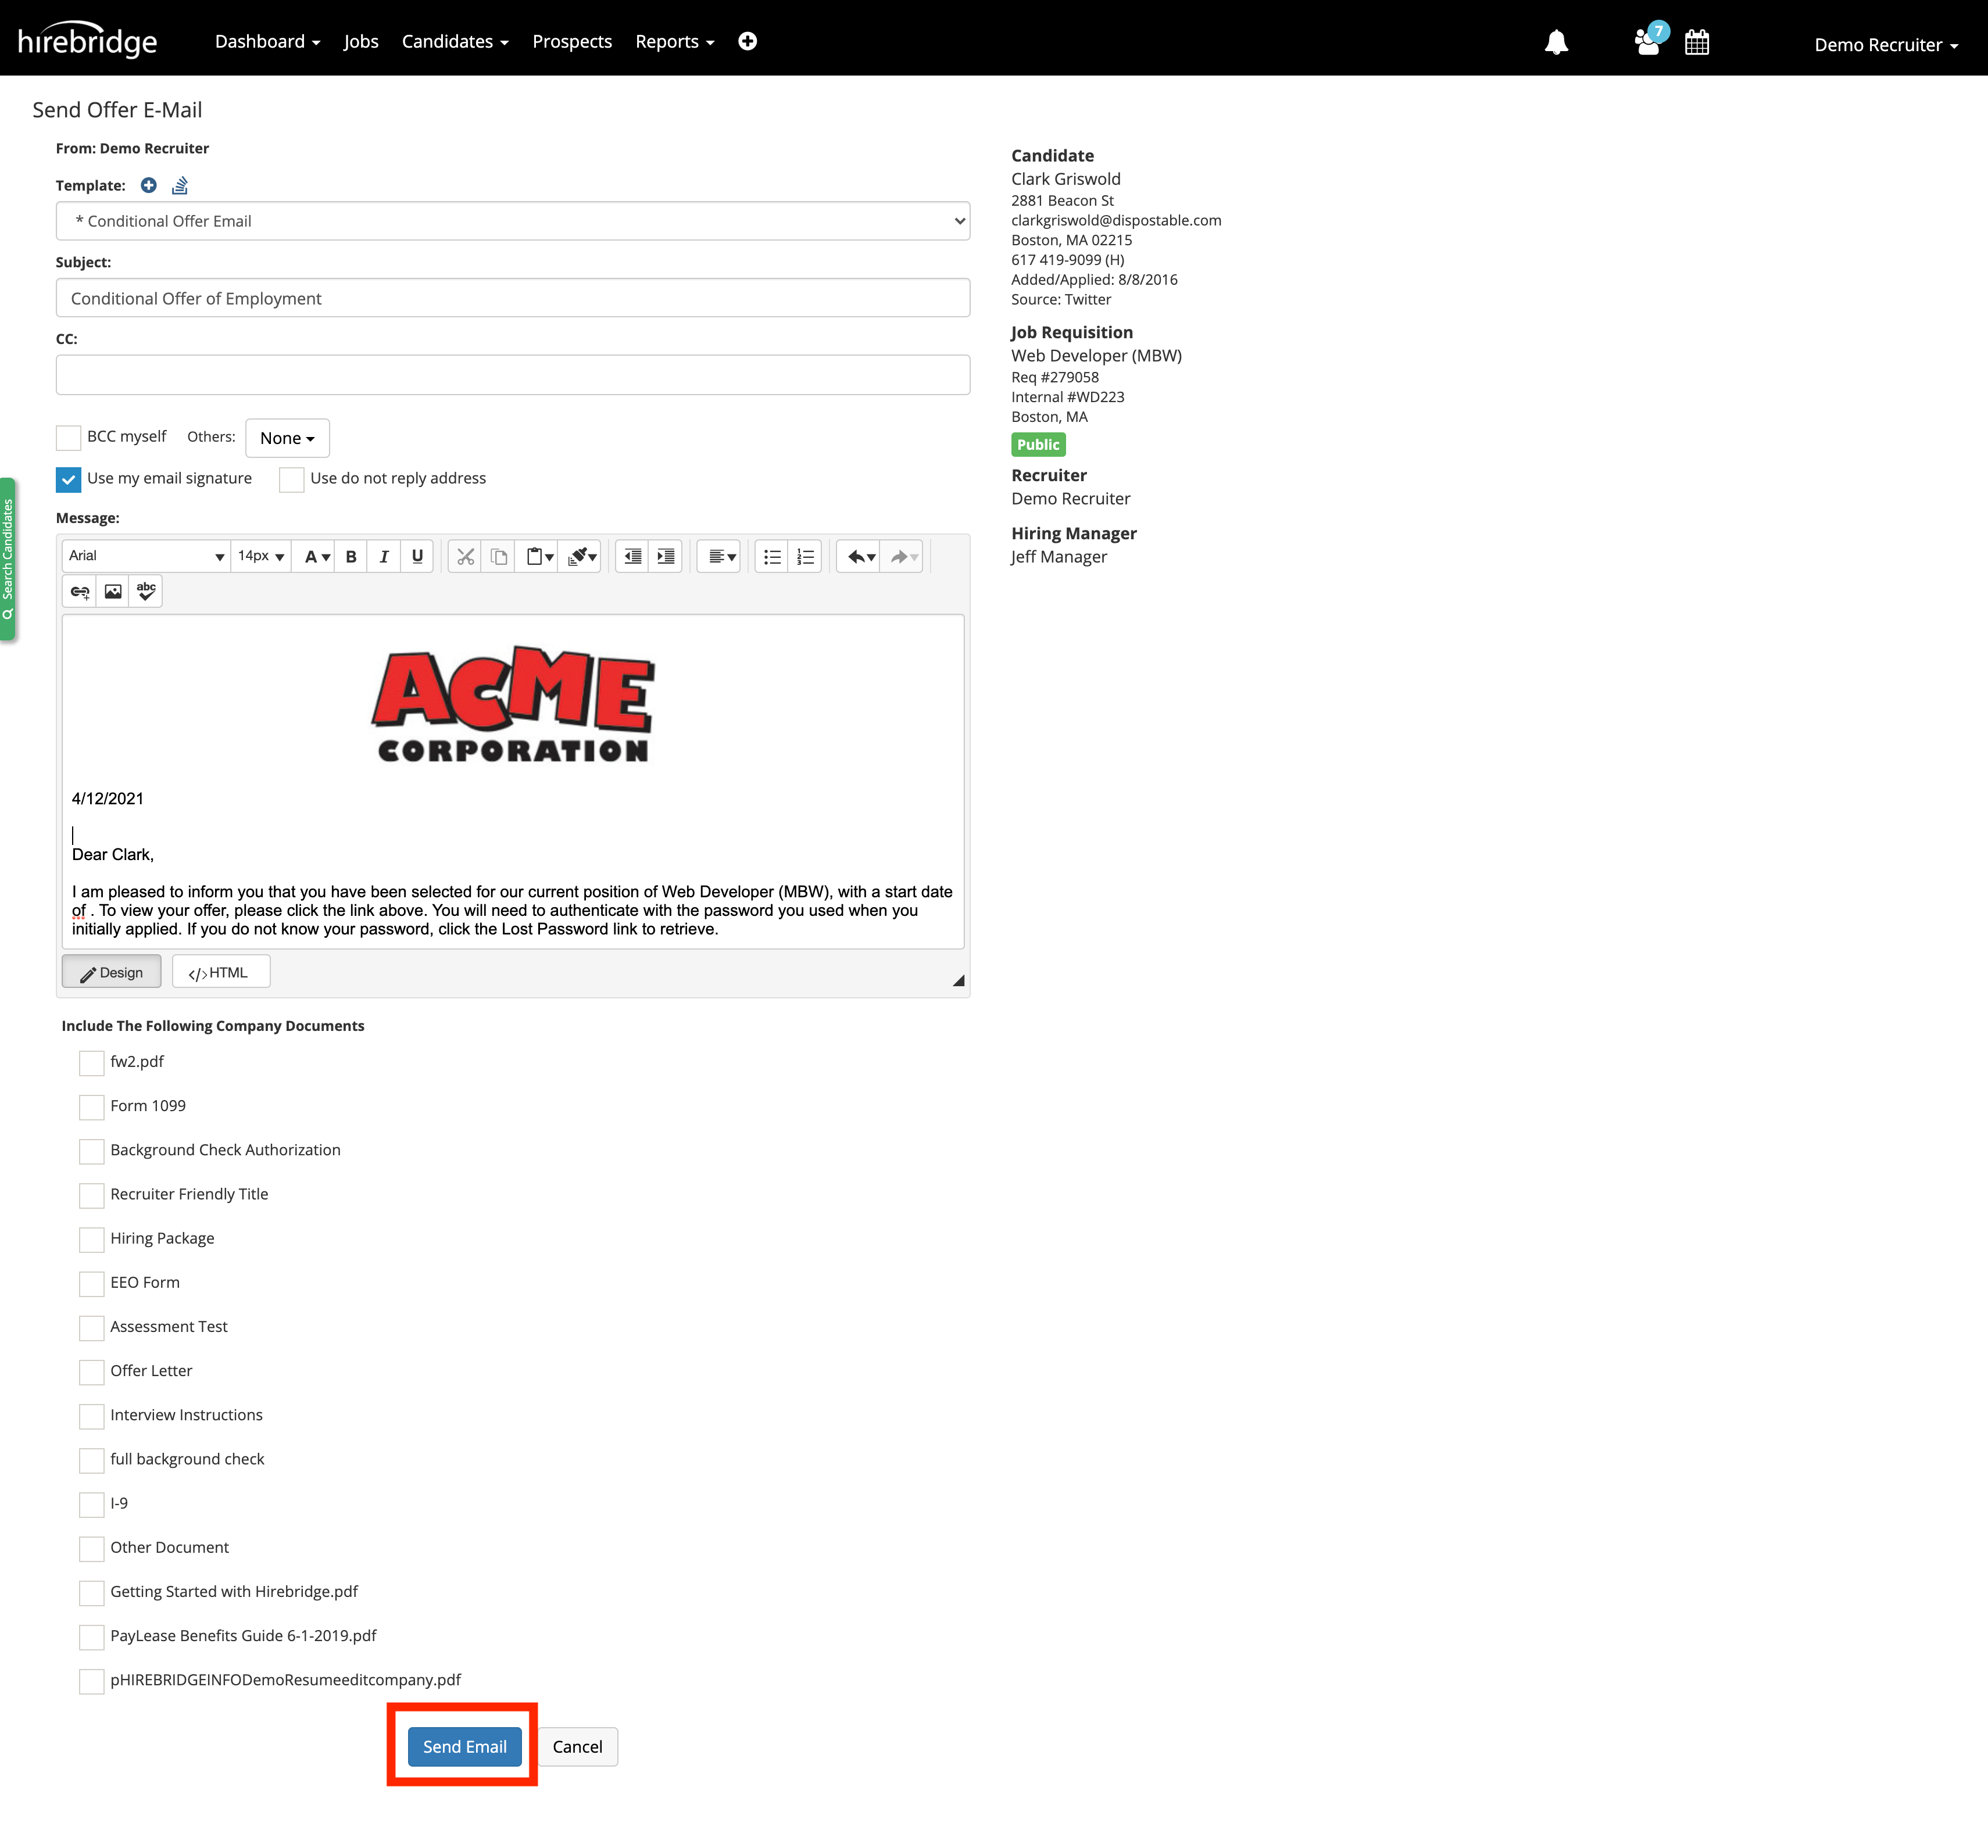The height and width of the screenshot is (1848, 1988).
Task: Click the insert image icon
Action: (x=112, y=591)
